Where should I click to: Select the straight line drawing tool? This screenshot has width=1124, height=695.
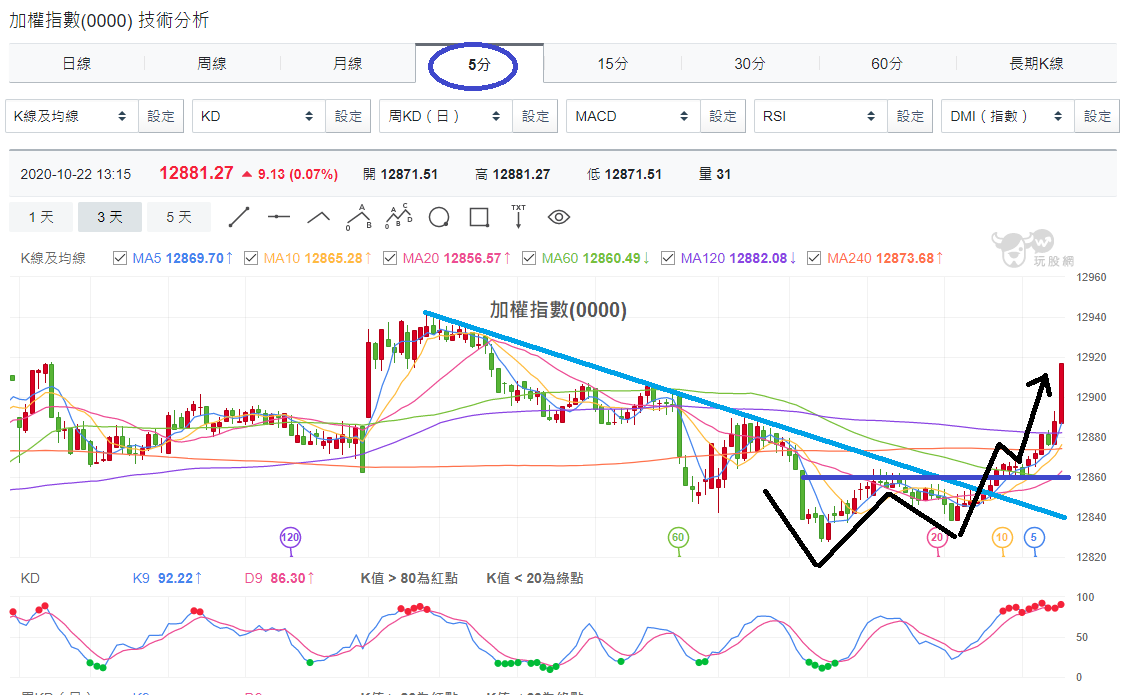[x=239, y=217]
